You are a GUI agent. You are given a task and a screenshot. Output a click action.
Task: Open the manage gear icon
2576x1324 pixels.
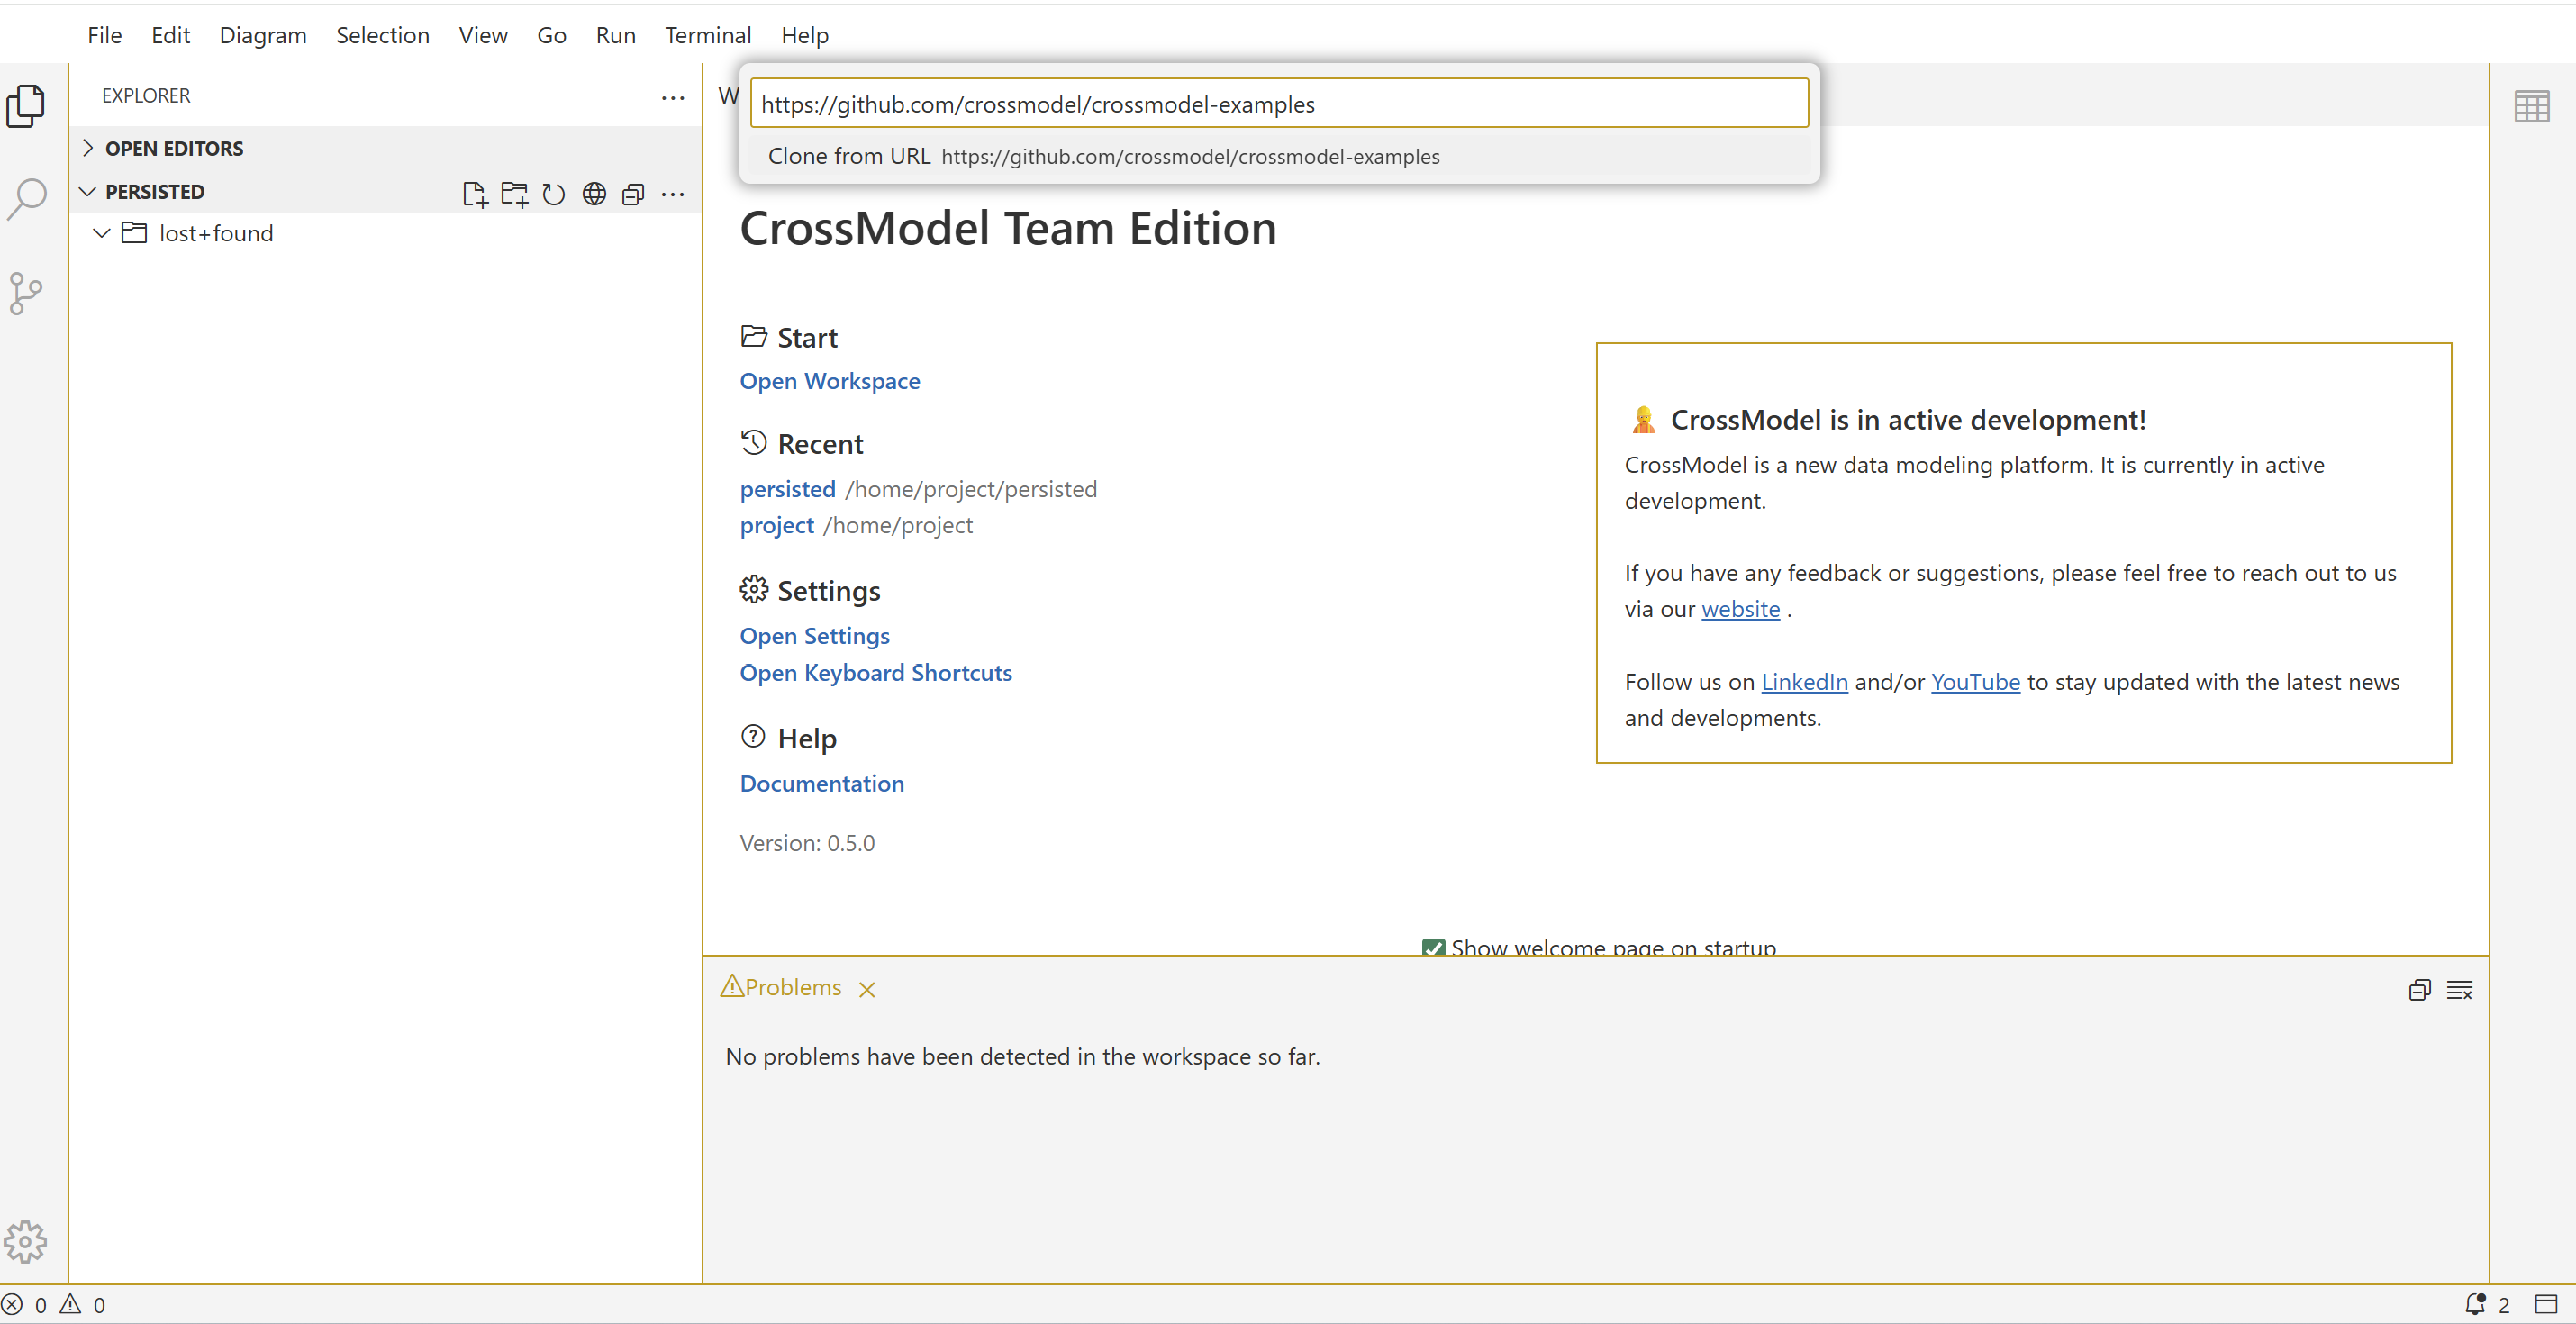[26, 1241]
